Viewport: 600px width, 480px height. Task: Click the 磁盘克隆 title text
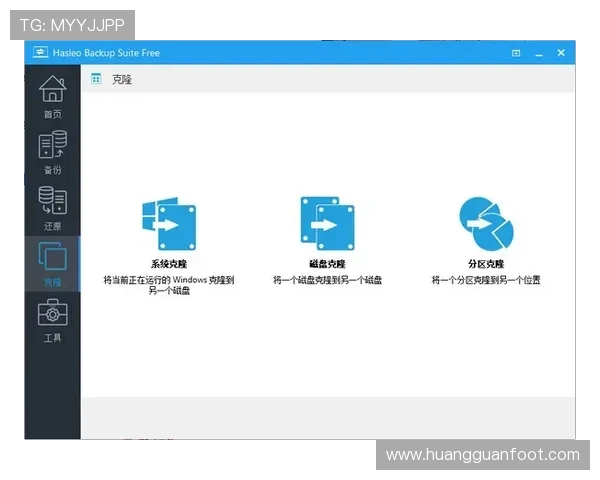click(327, 264)
